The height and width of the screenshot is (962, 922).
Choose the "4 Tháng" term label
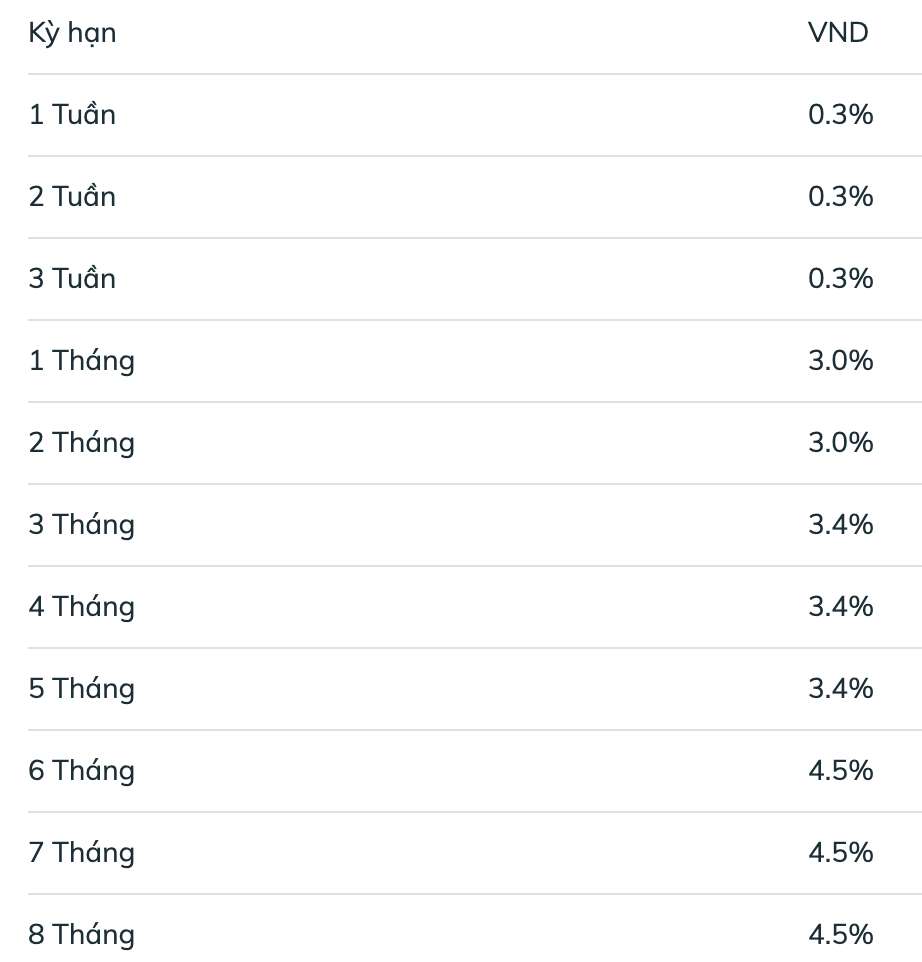point(81,607)
